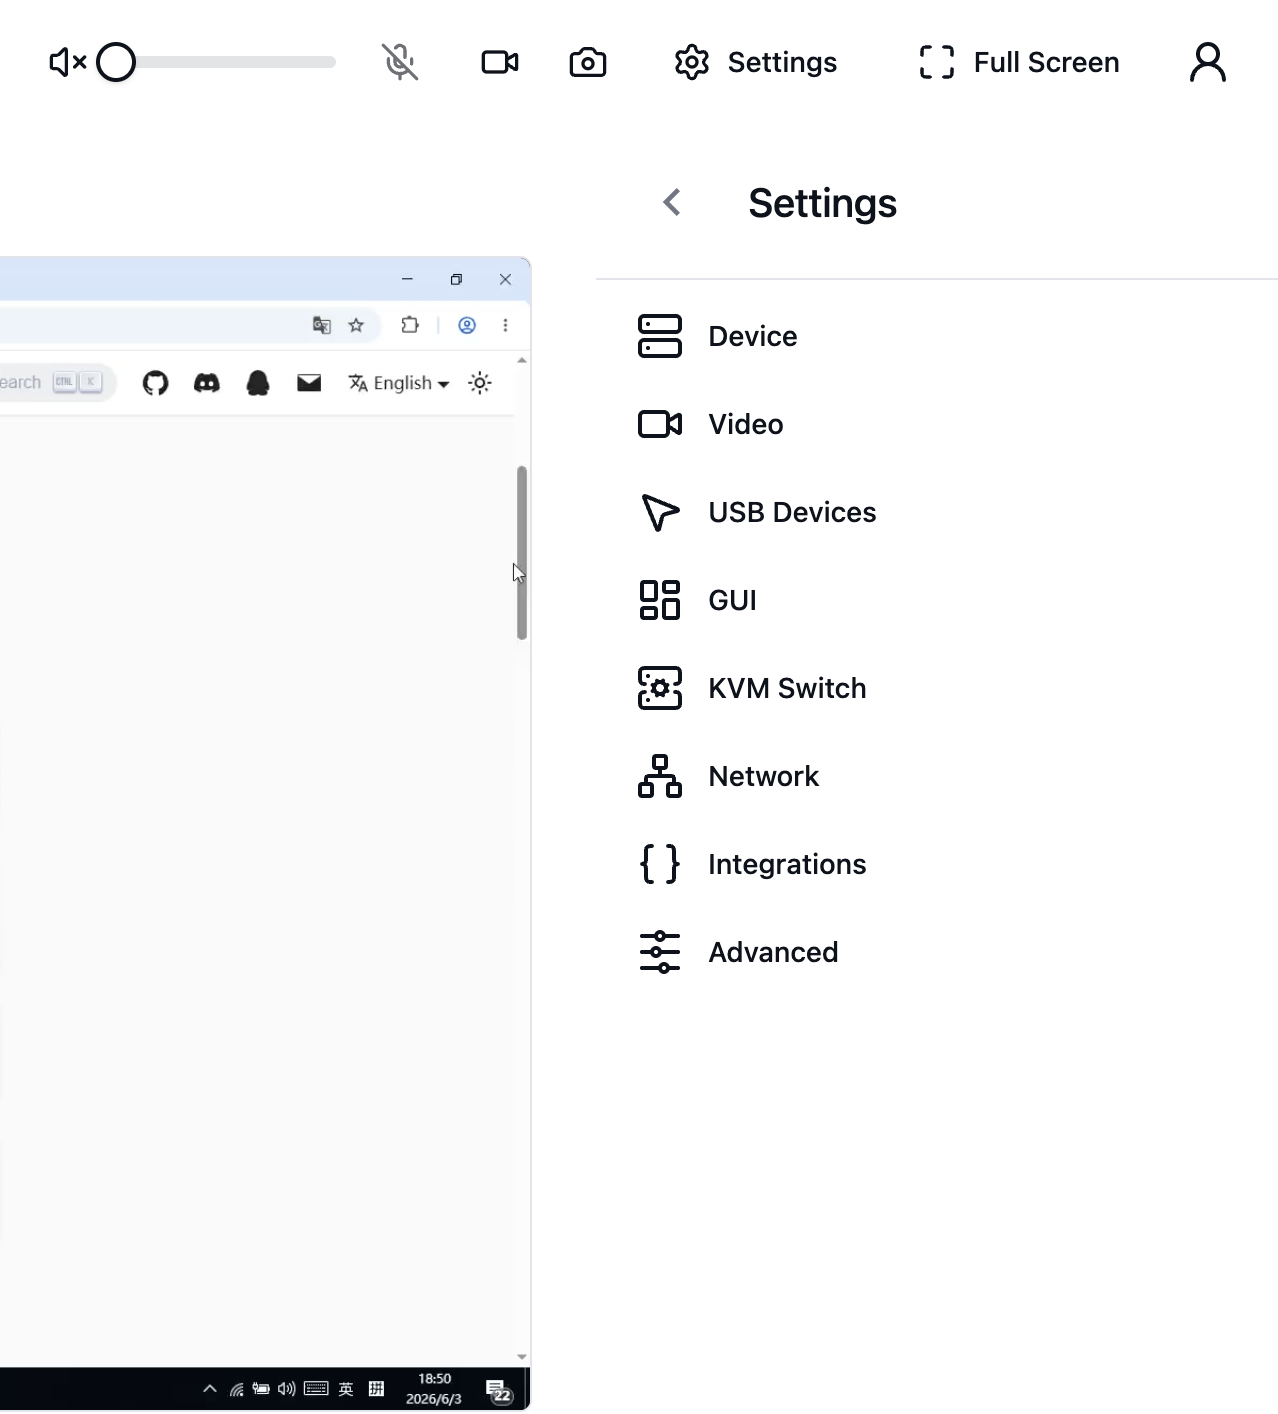The height and width of the screenshot is (1414, 1278).
Task: Click the browser translate icon
Action: point(322,325)
